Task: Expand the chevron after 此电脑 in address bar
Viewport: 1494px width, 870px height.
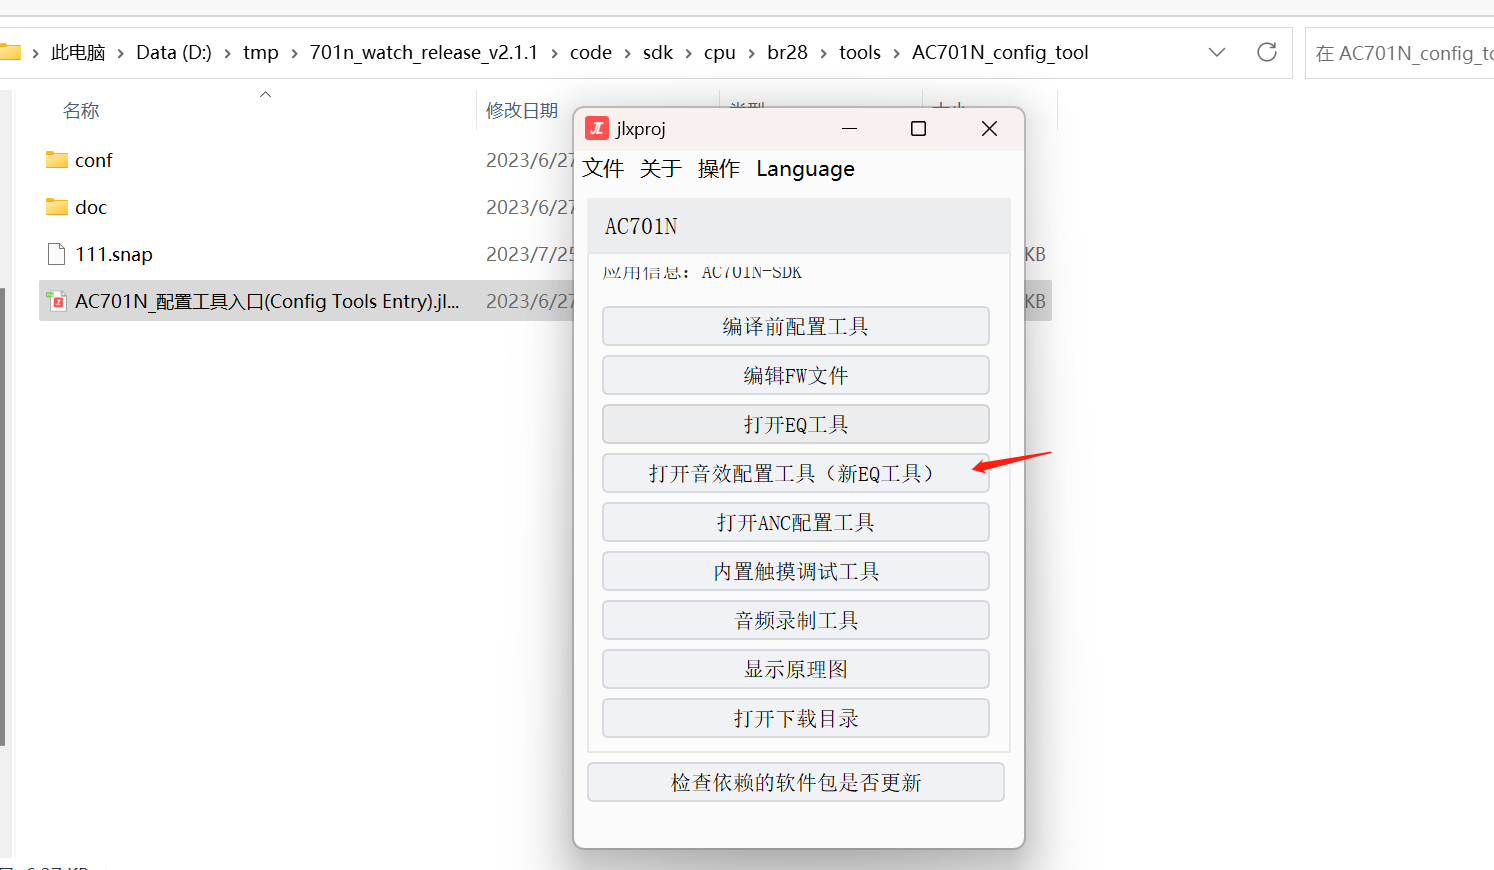Action: coord(121,53)
